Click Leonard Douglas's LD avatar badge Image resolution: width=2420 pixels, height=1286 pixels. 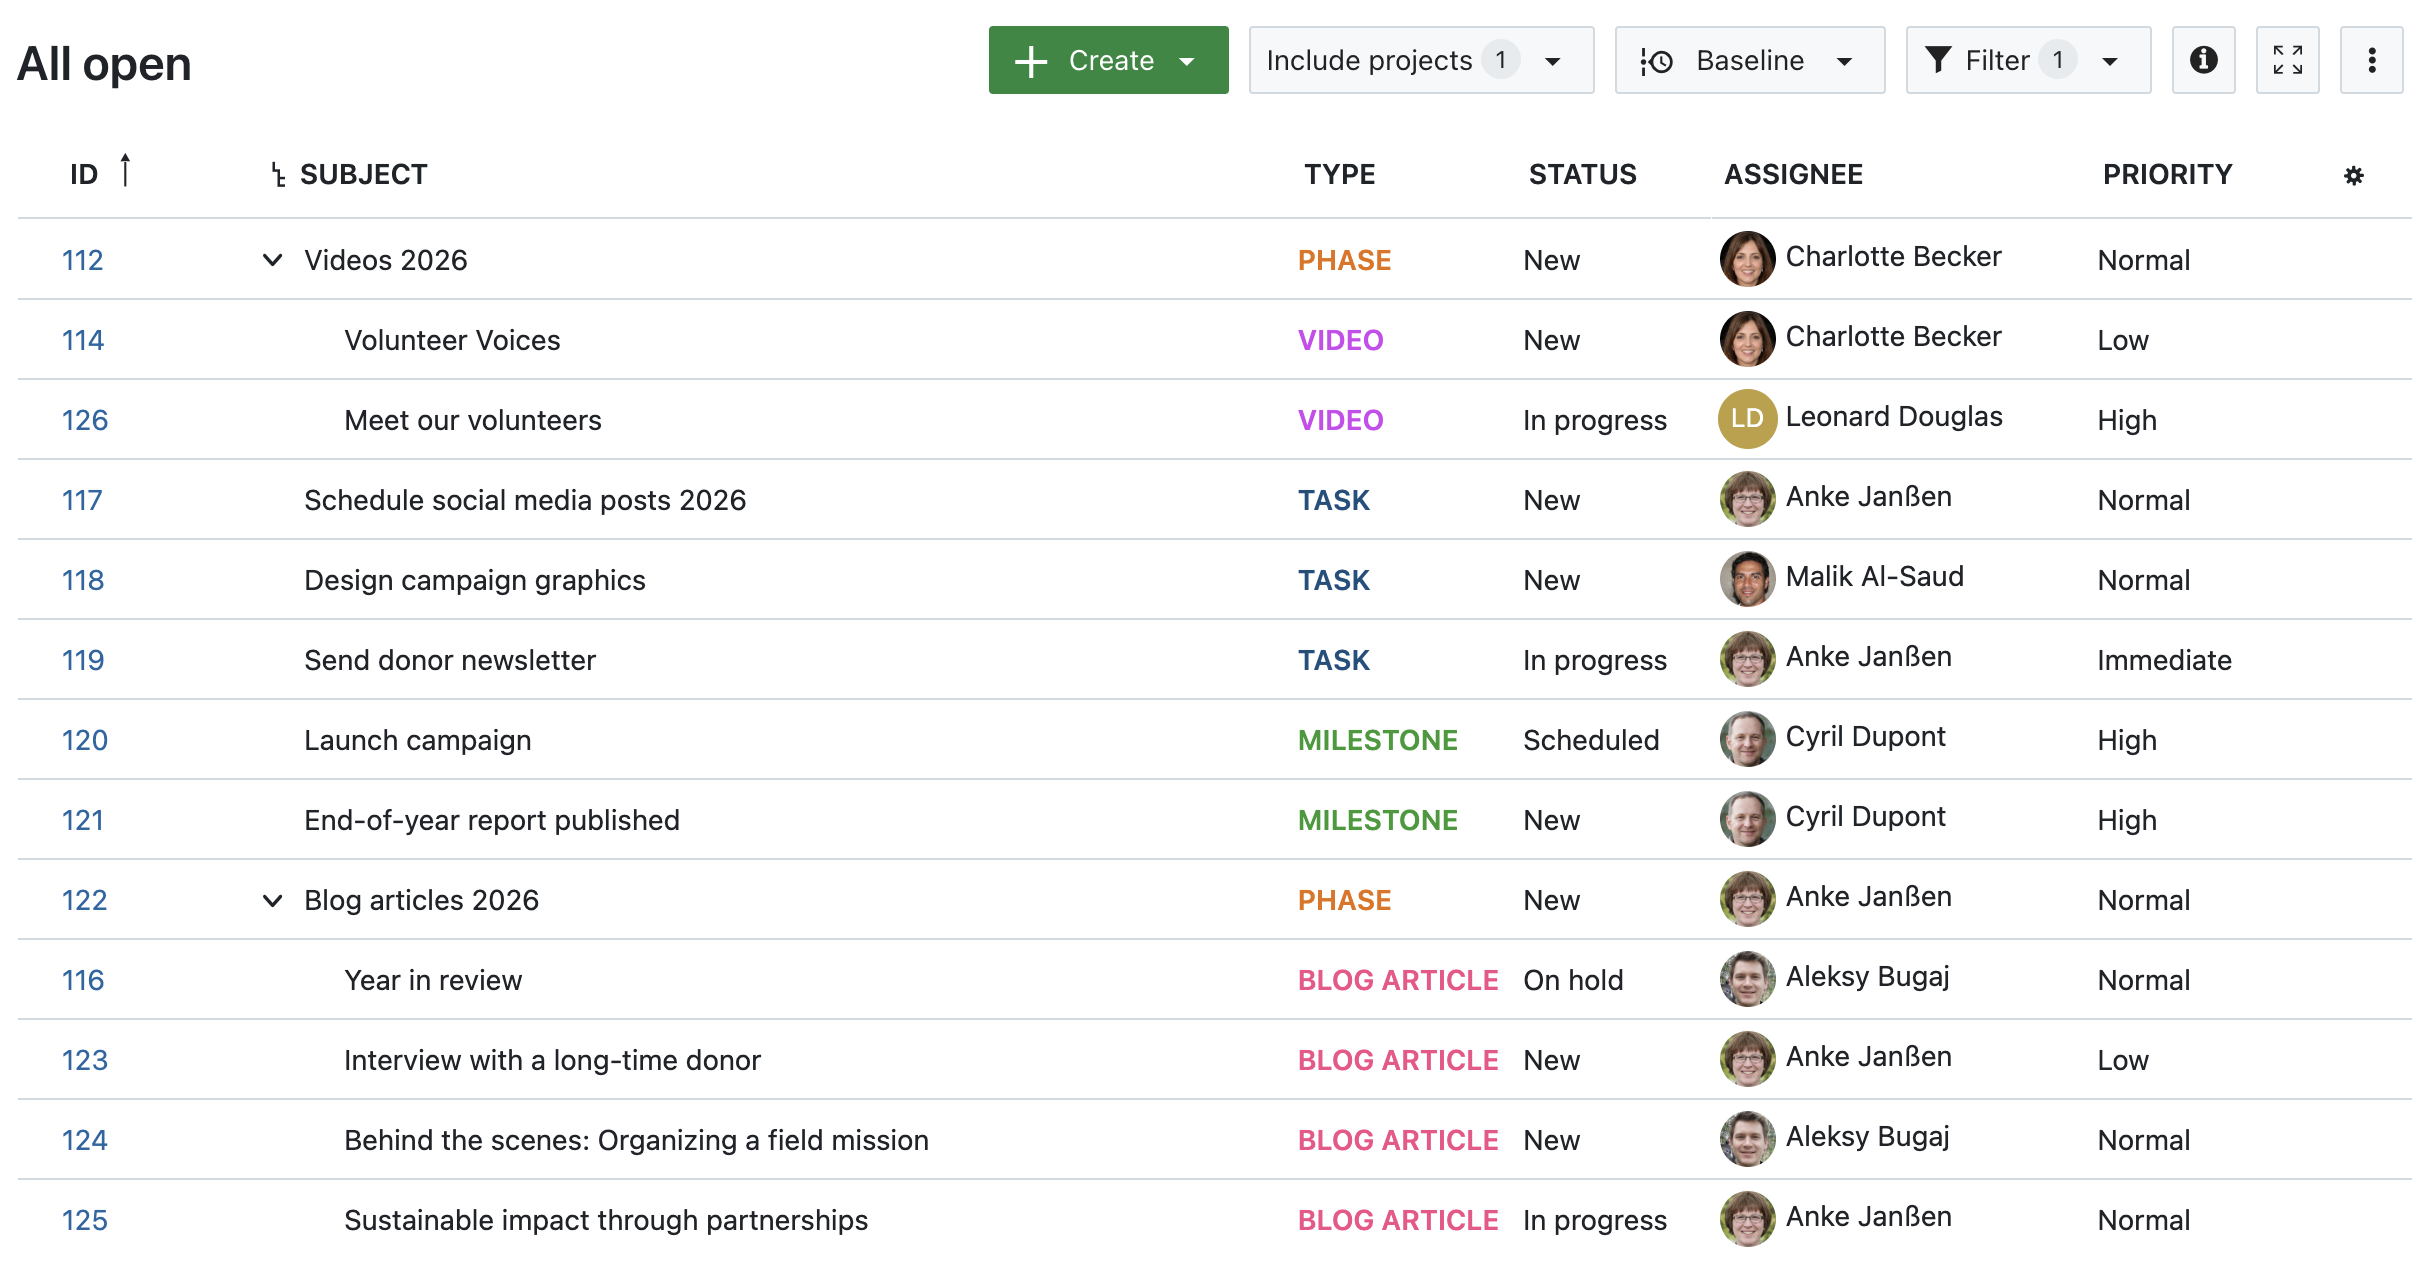click(x=1746, y=419)
